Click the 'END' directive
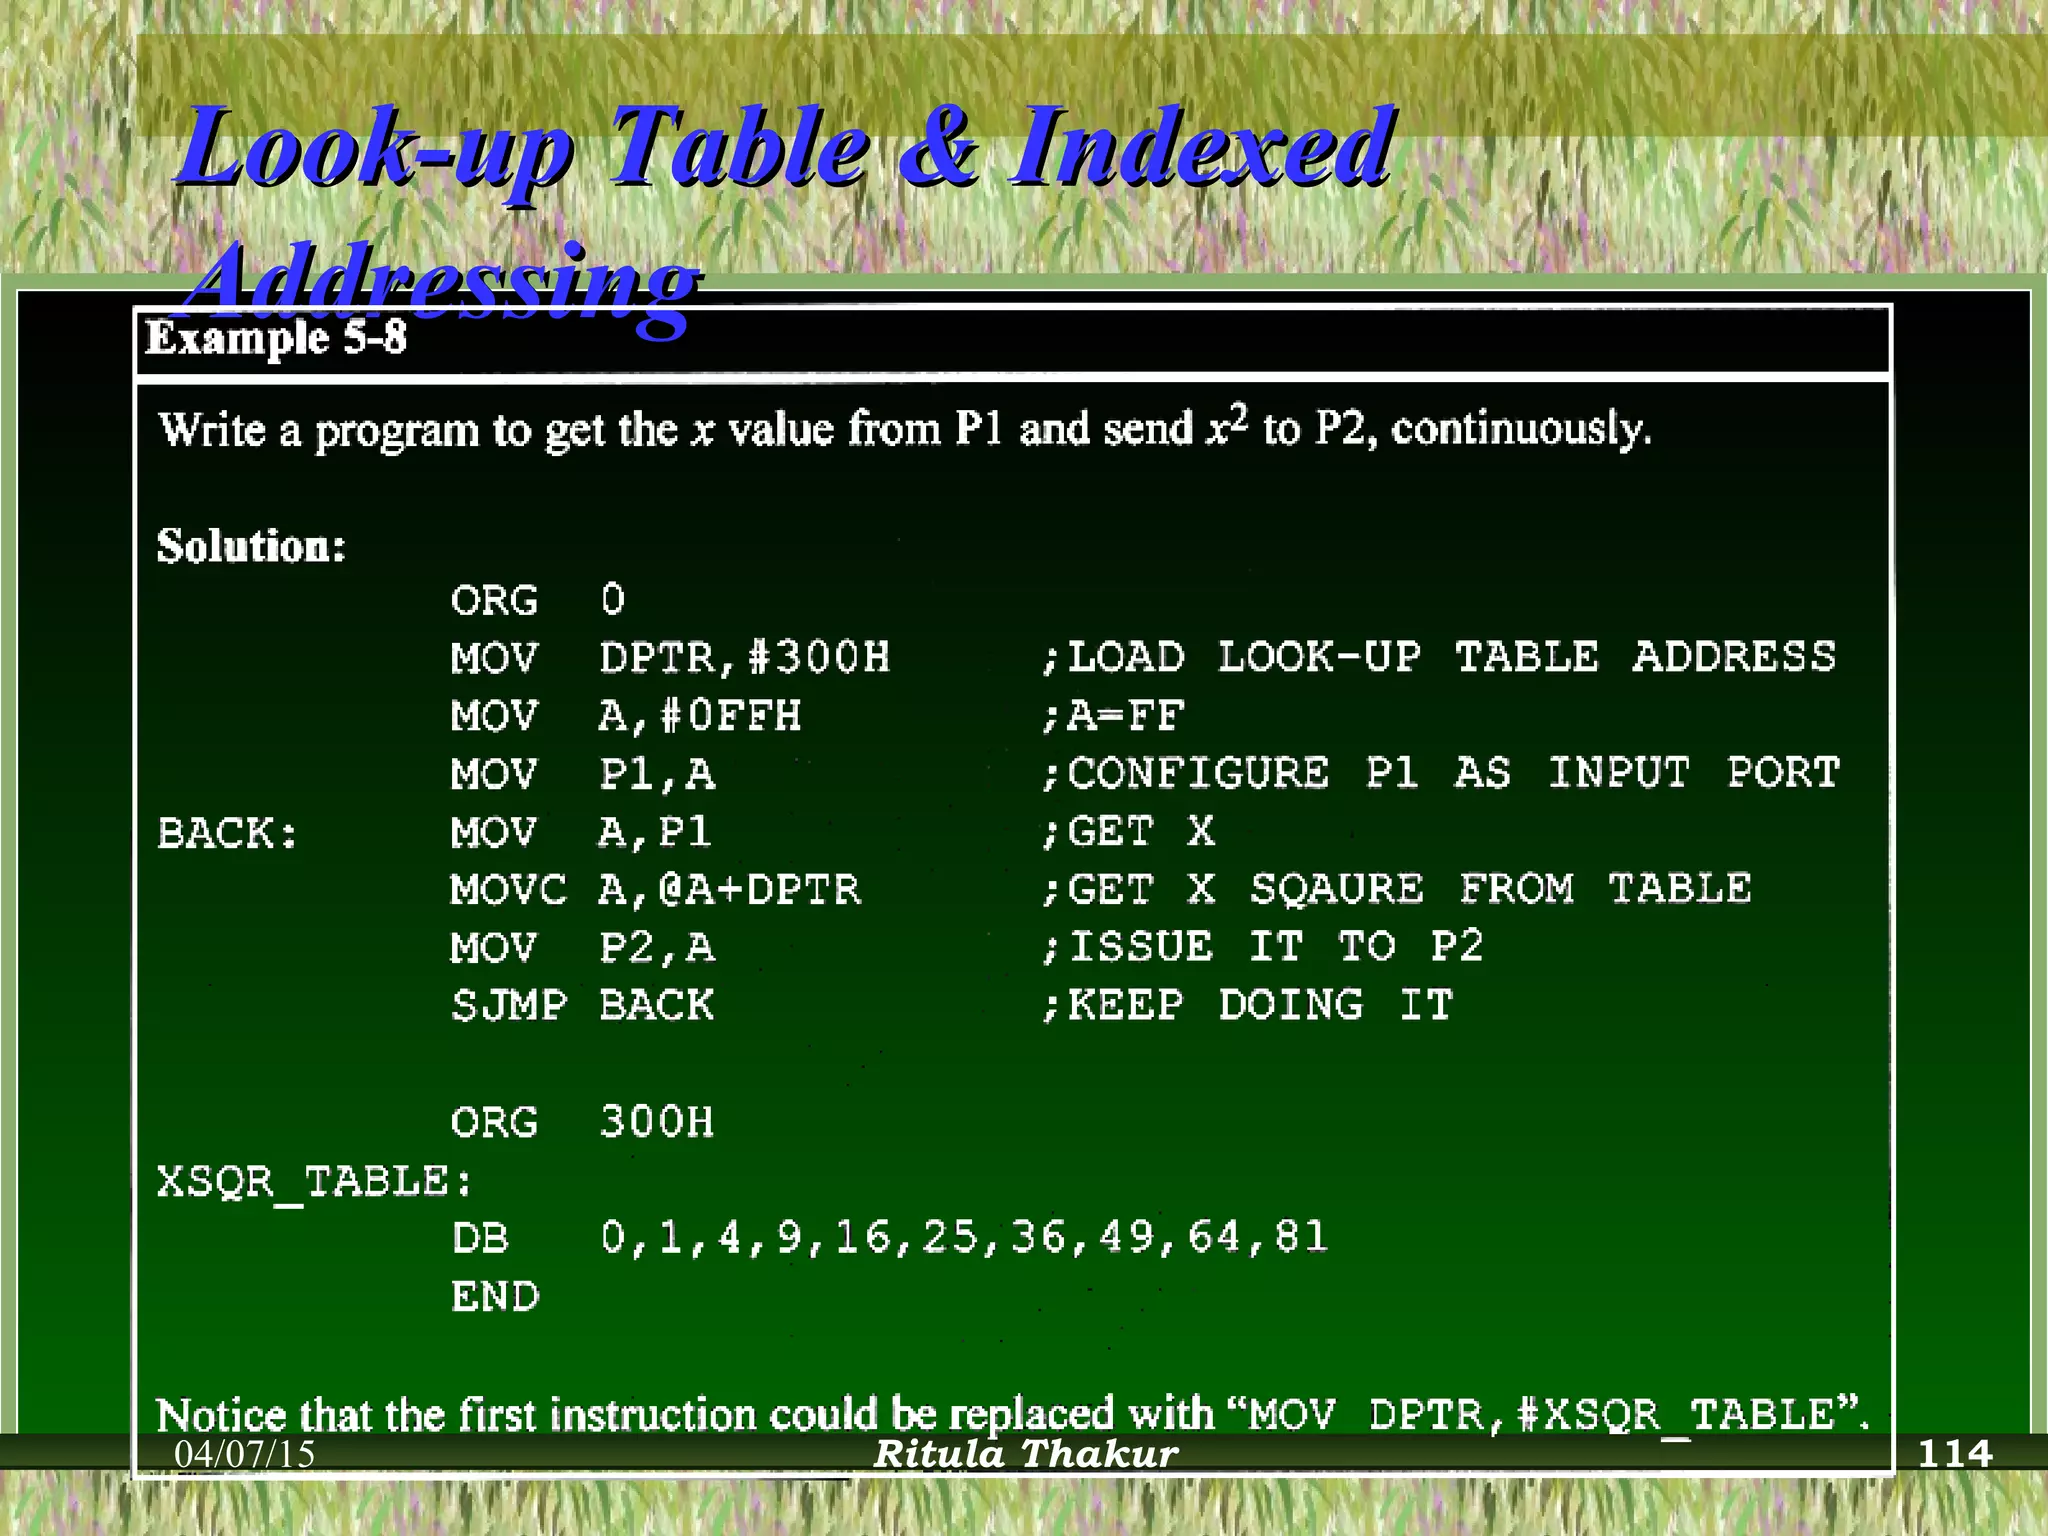2048x1536 pixels. (495, 1297)
